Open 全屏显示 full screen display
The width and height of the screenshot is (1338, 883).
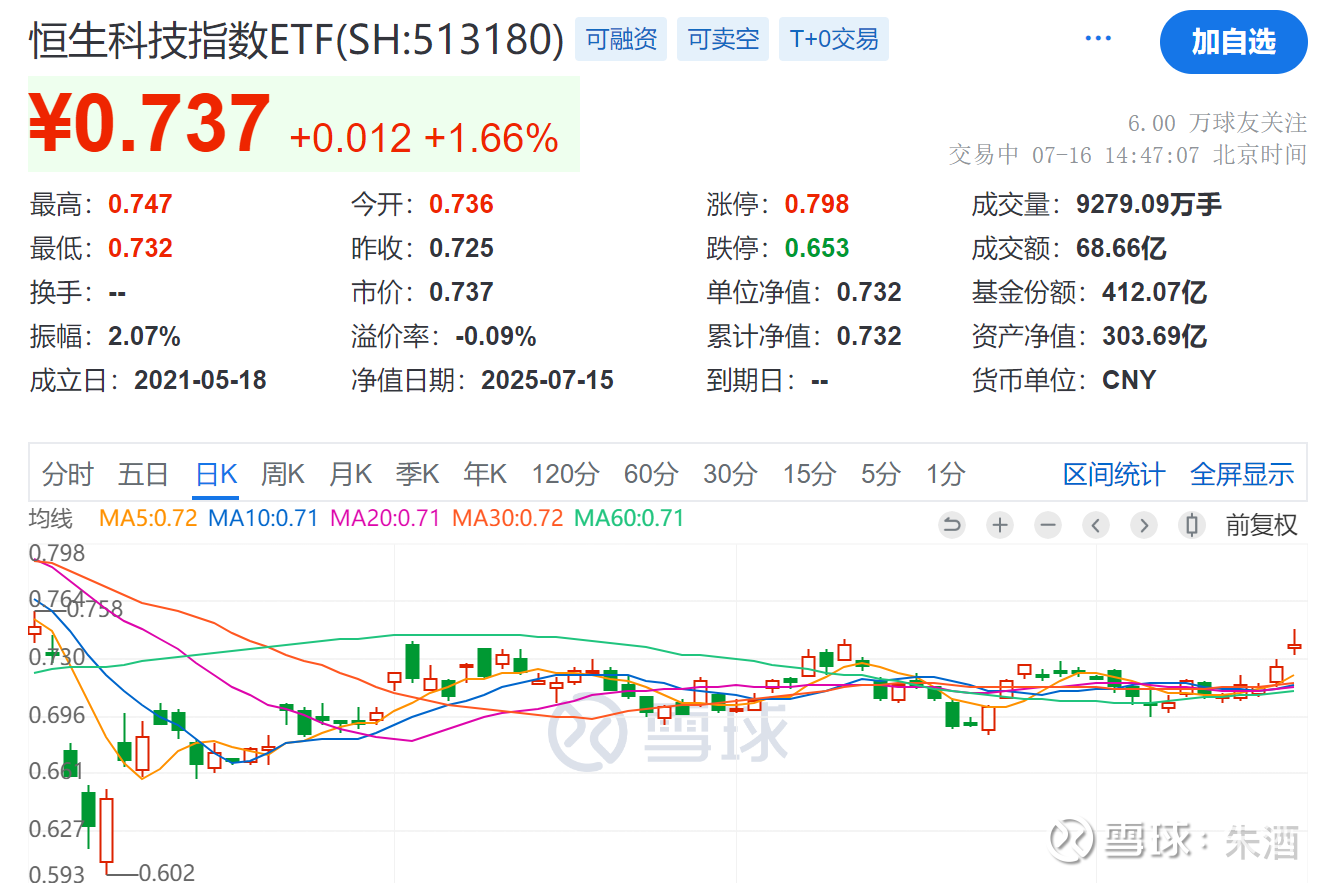(x=1242, y=474)
